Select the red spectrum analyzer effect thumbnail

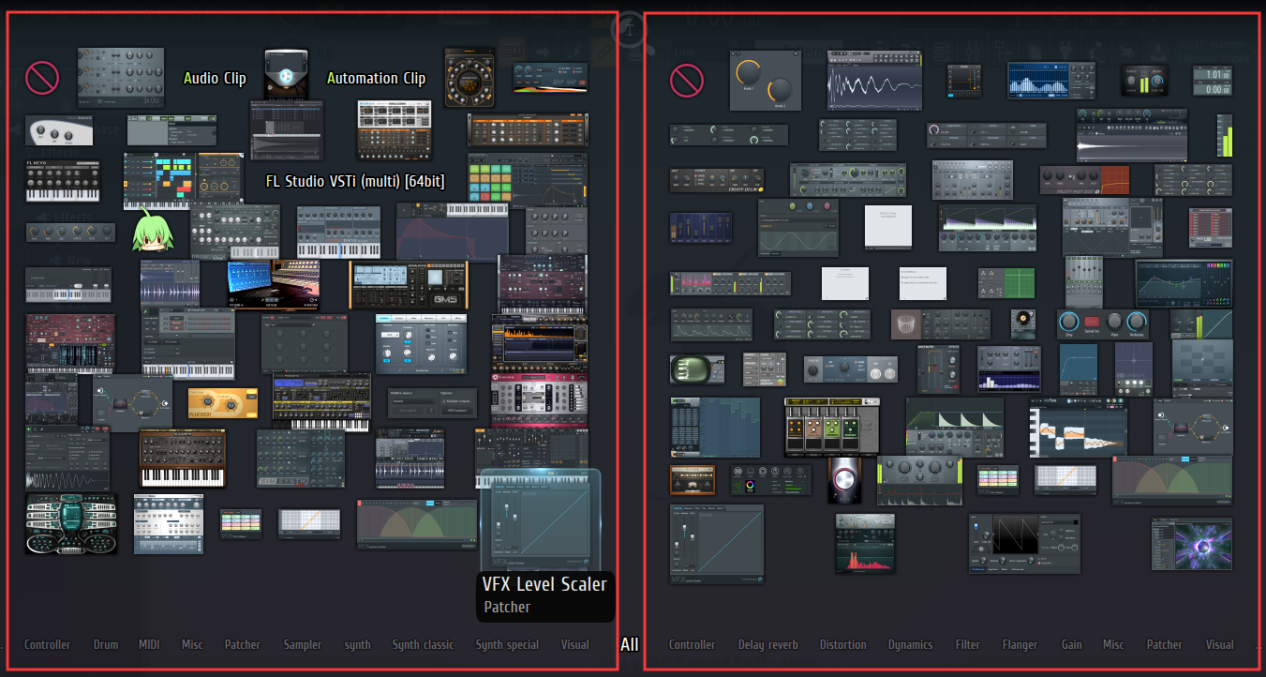click(x=865, y=543)
